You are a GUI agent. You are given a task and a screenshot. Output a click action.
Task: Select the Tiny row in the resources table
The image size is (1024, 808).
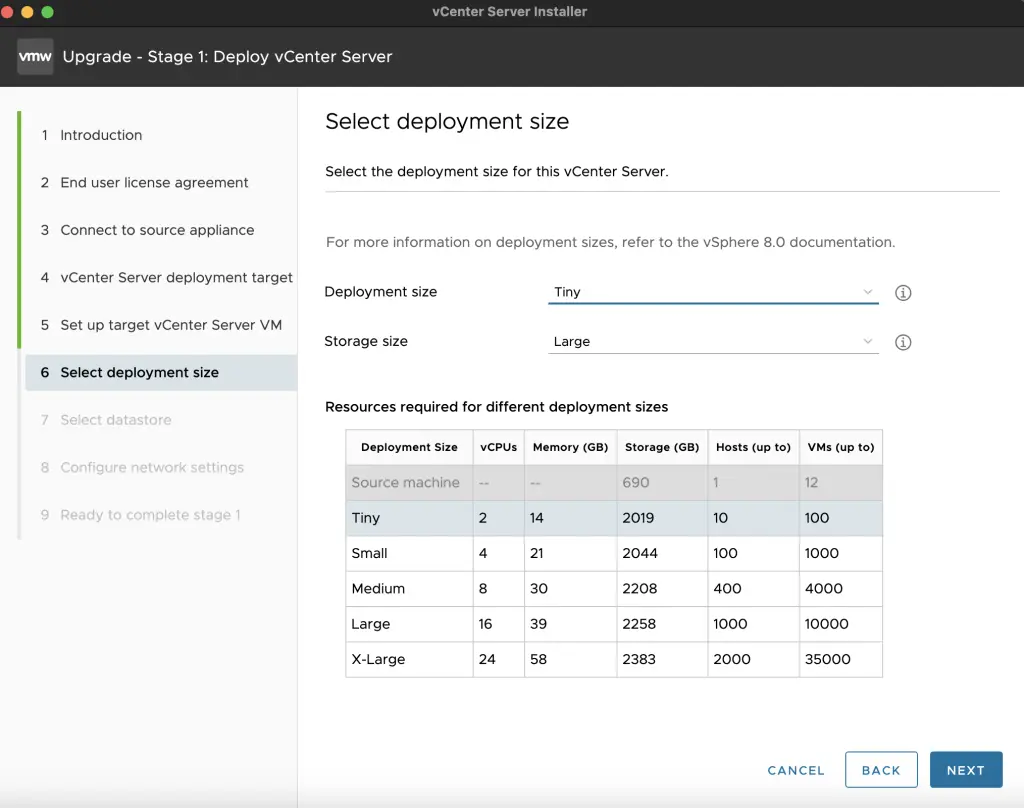coord(408,518)
